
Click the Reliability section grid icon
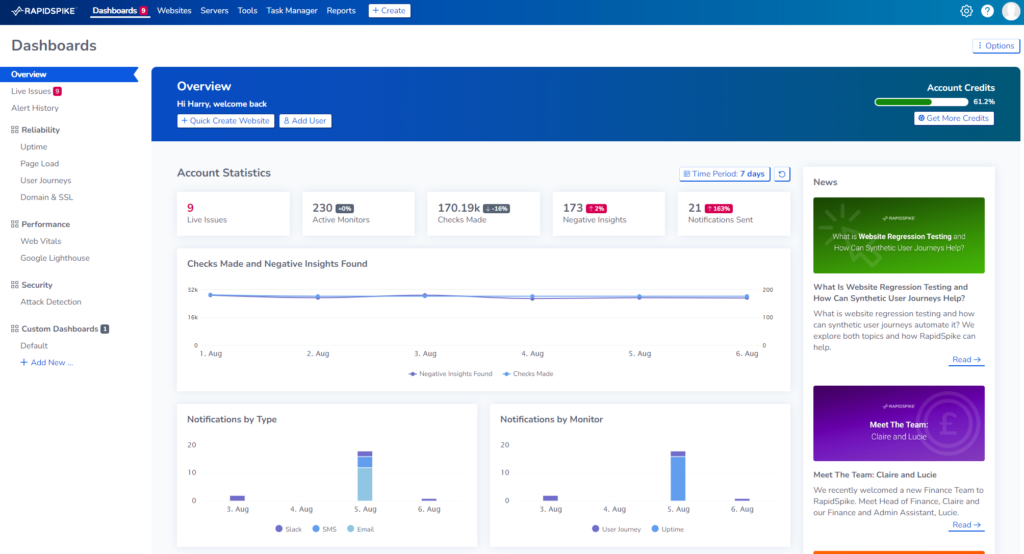click(x=14, y=129)
